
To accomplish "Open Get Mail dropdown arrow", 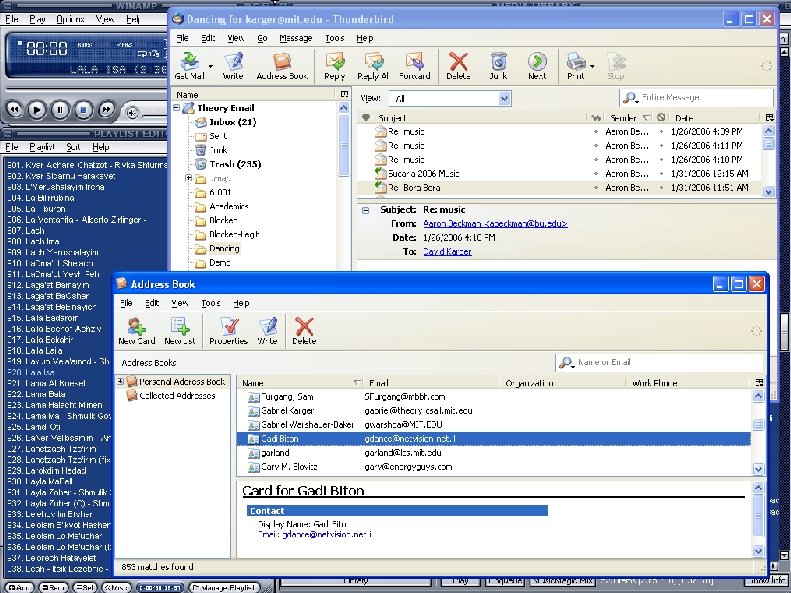I will pyautogui.click(x=210, y=66).
